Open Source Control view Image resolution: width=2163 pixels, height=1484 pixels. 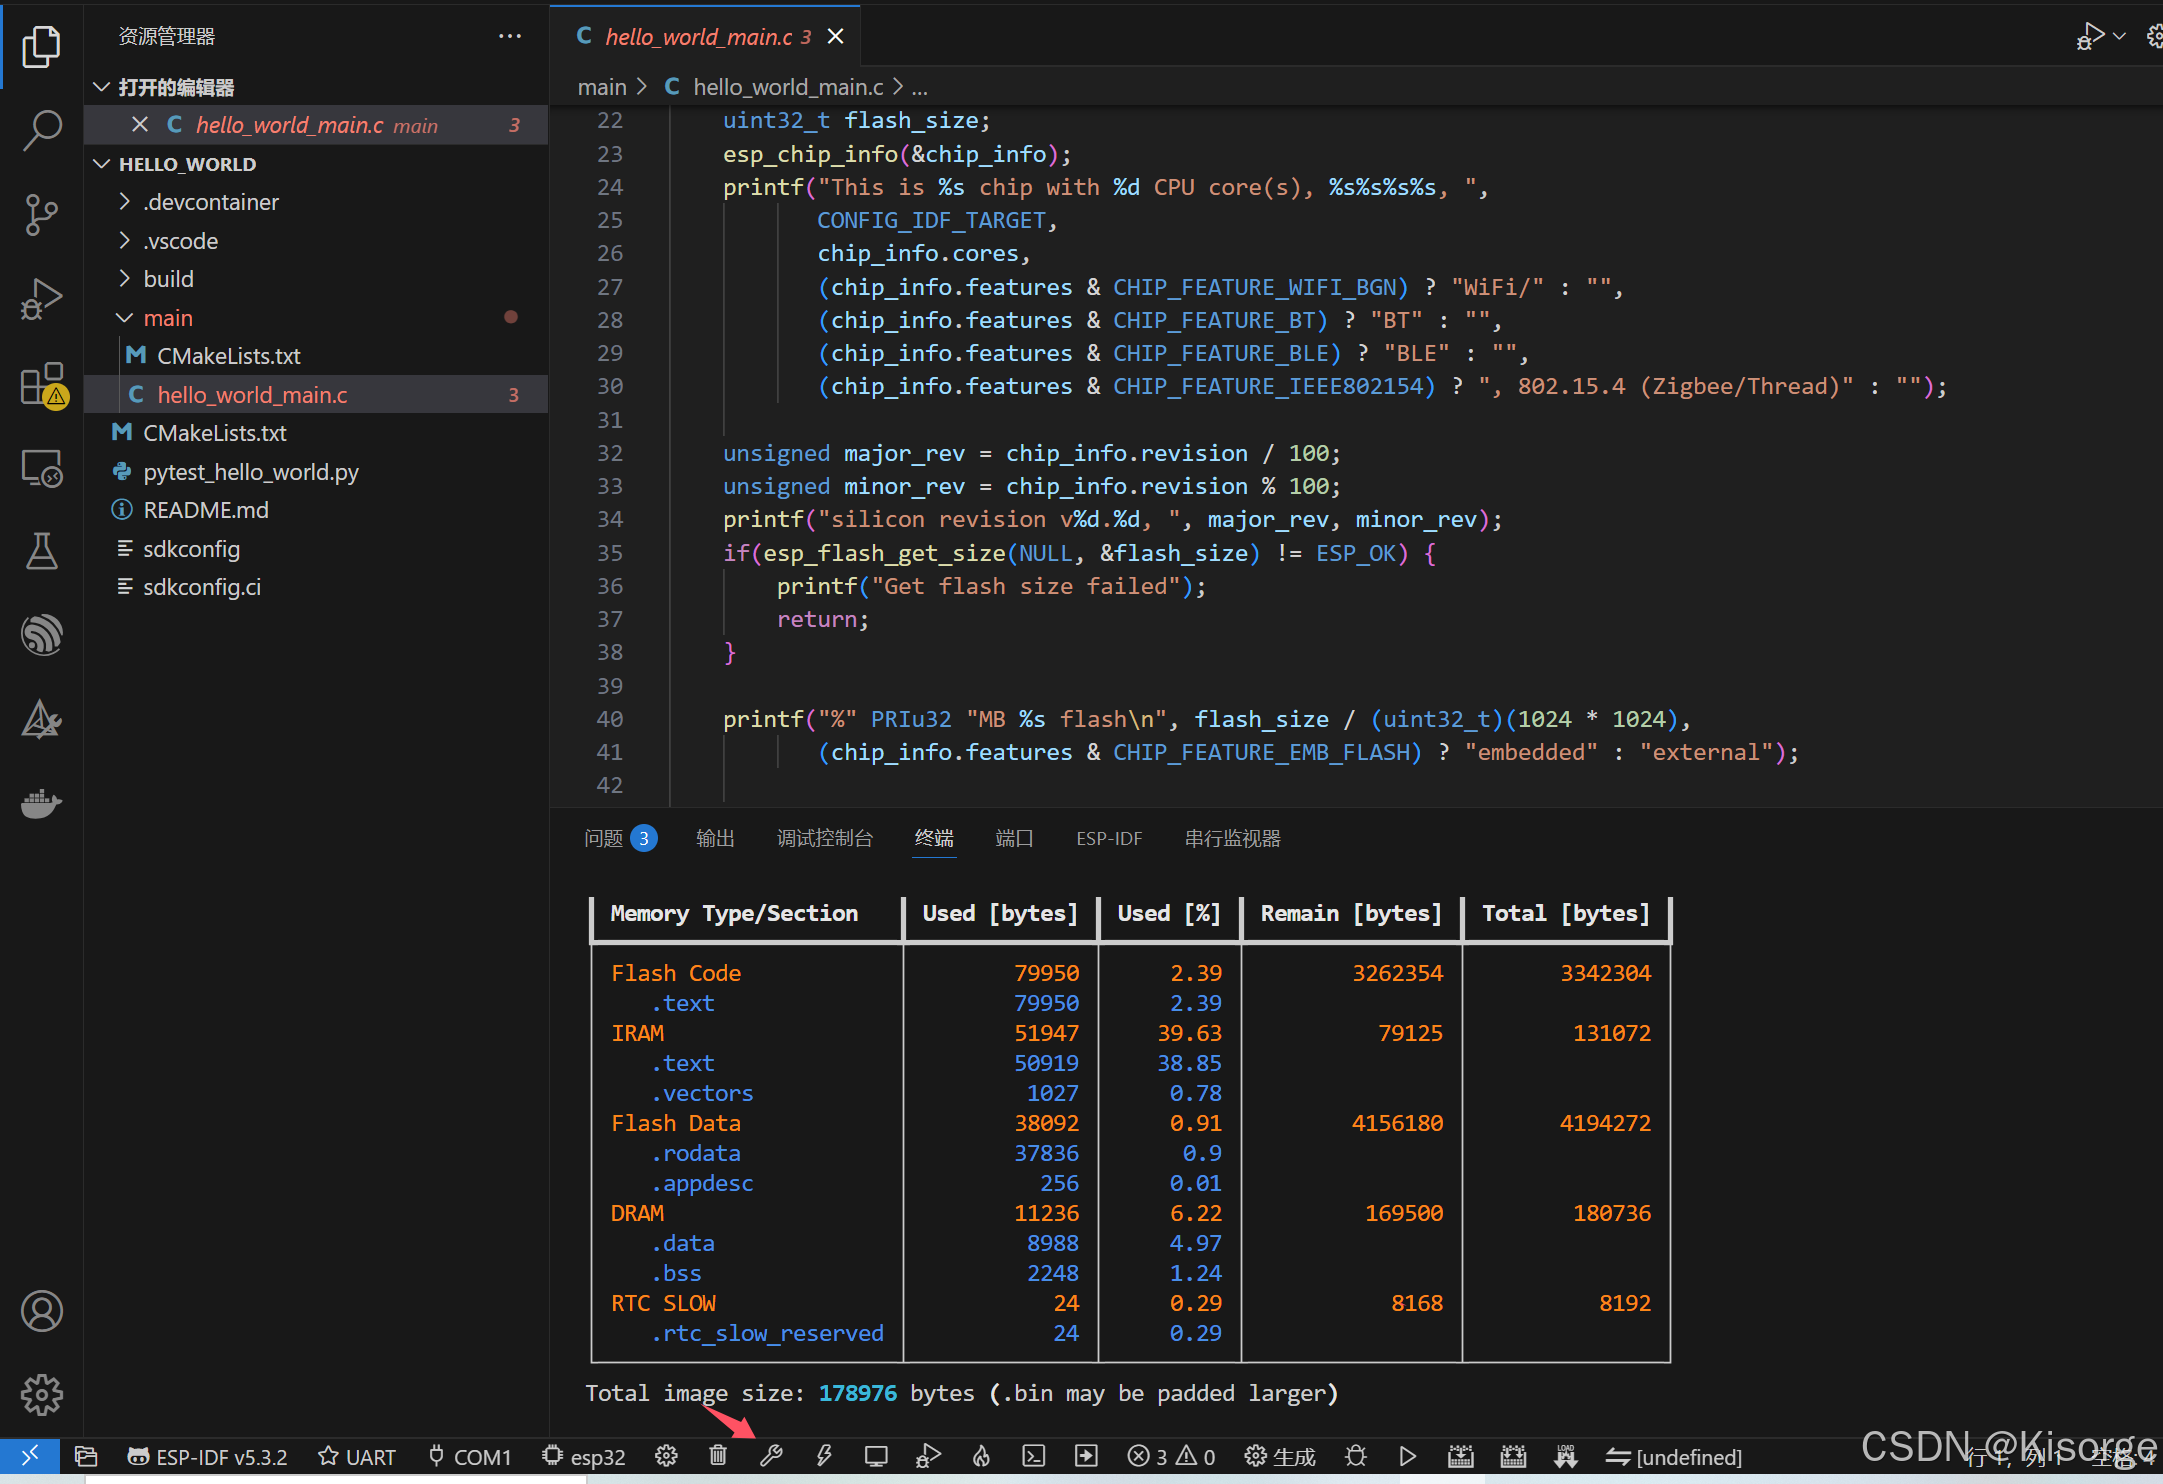pyautogui.click(x=41, y=215)
